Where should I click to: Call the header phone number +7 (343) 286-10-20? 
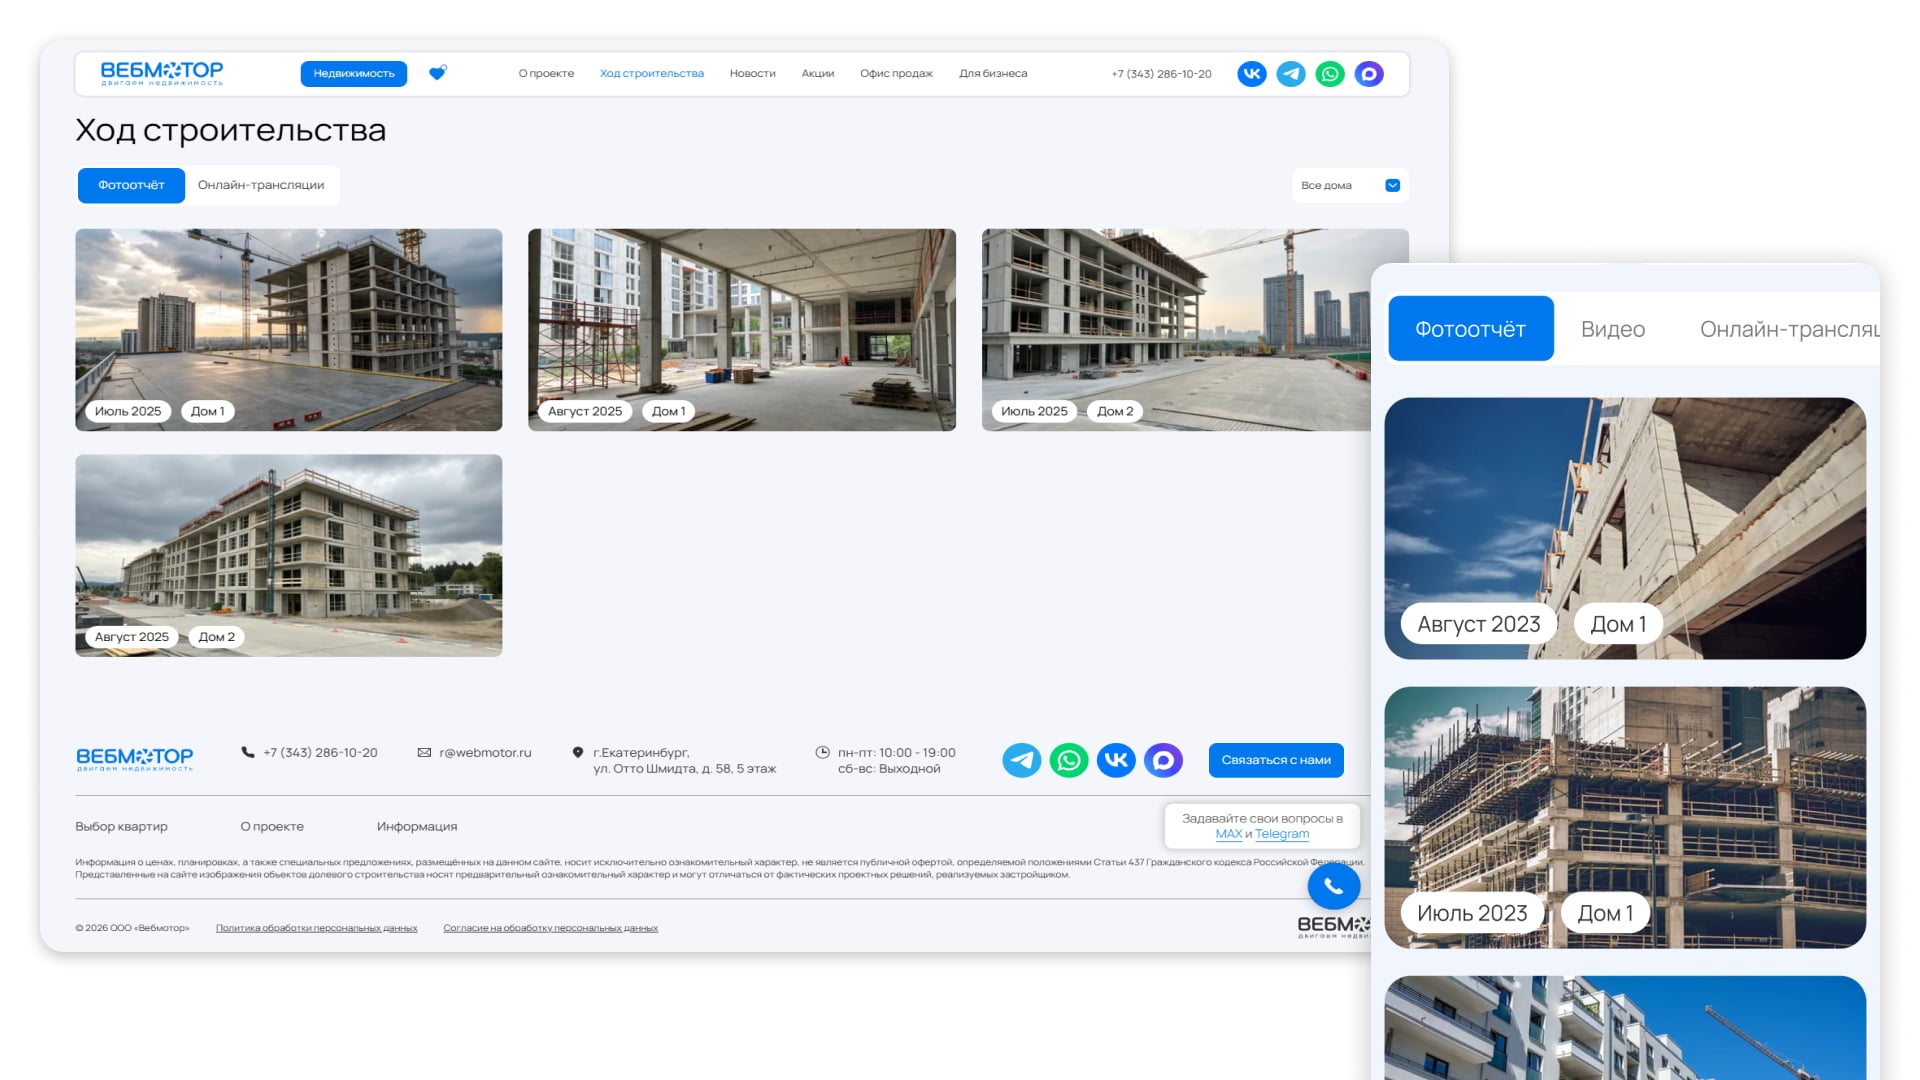click(1161, 74)
